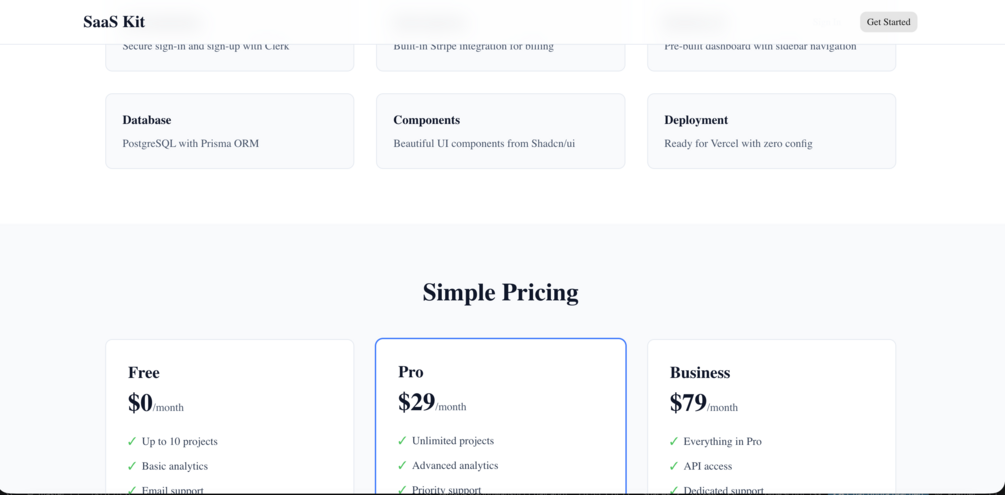Screen dimensions: 1005x495
Task: Choose the Business plan heading
Action: coord(700,373)
